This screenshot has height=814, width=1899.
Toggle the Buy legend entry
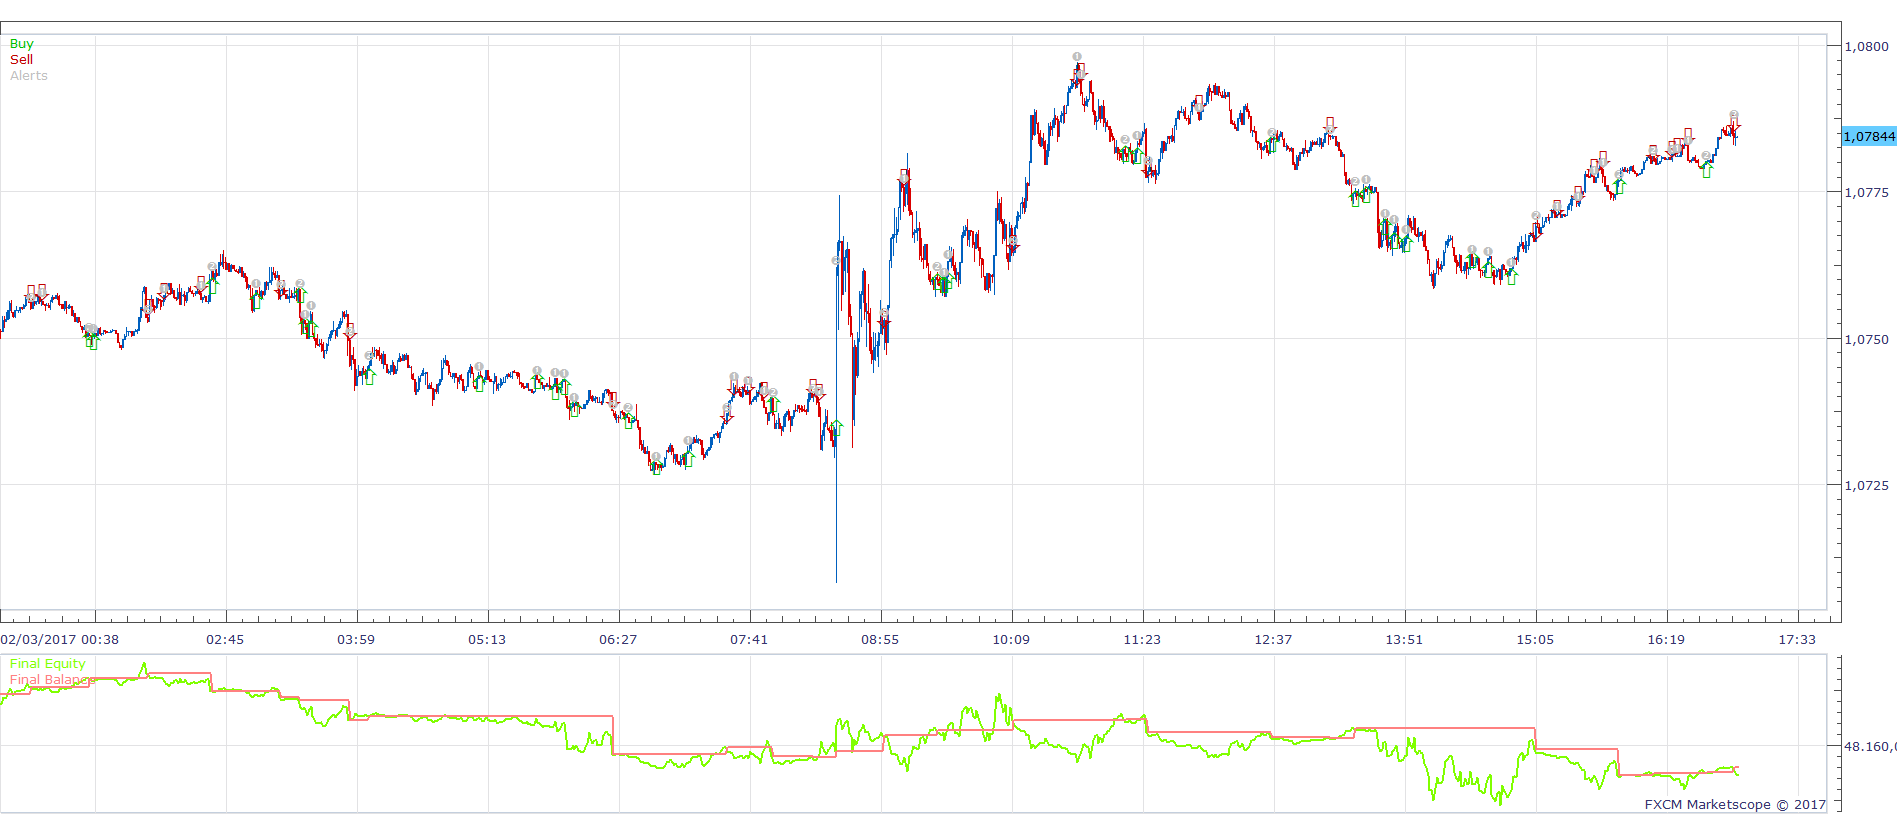[21, 44]
